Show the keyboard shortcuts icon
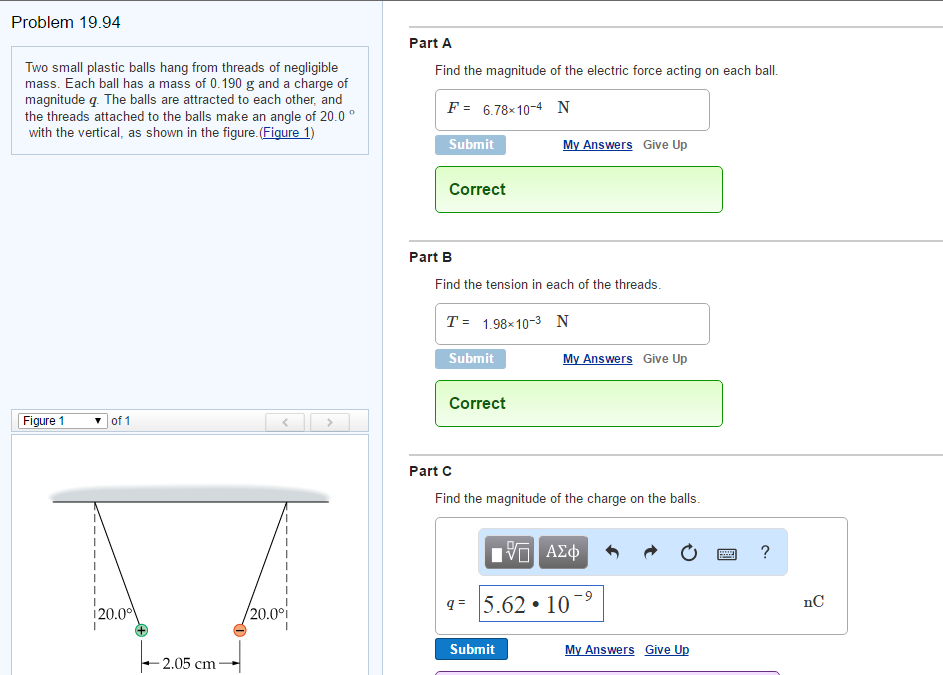Screen dimensions: 943x675 (727, 552)
